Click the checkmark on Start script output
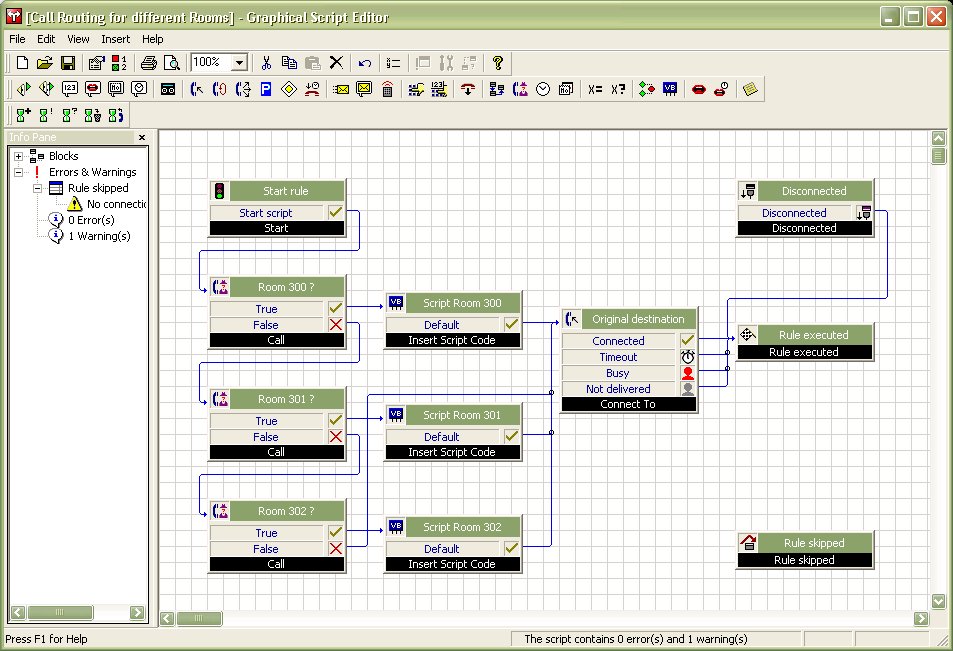The width and height of the screenshot is (953, 651). pyautogui.click(x=336, y=212)
